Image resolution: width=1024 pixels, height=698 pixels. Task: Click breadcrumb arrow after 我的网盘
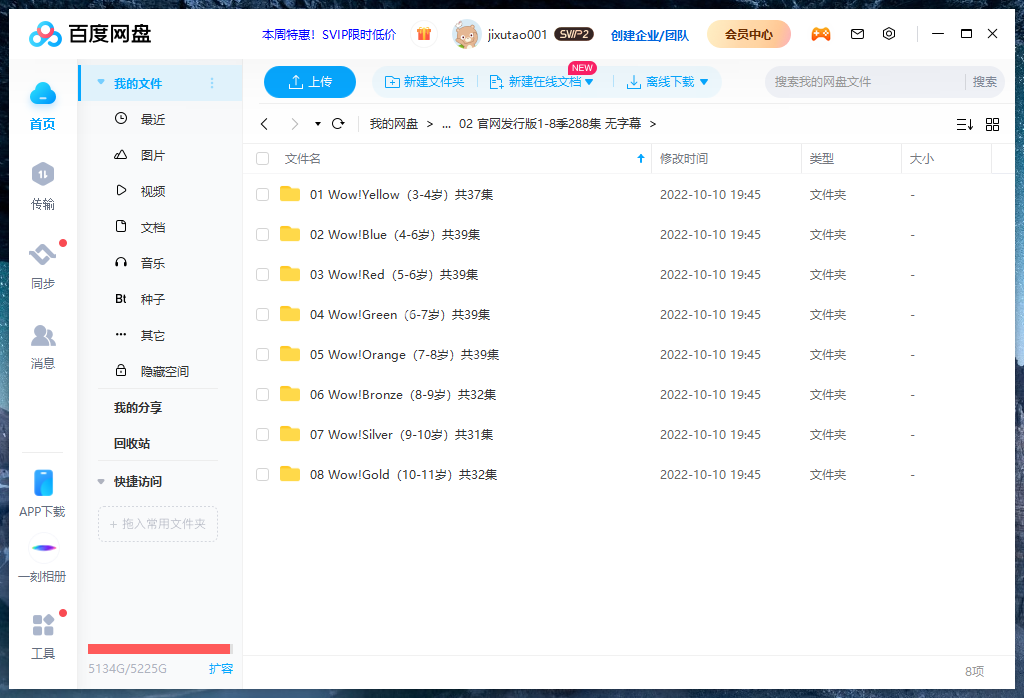[x=430, y=124]
